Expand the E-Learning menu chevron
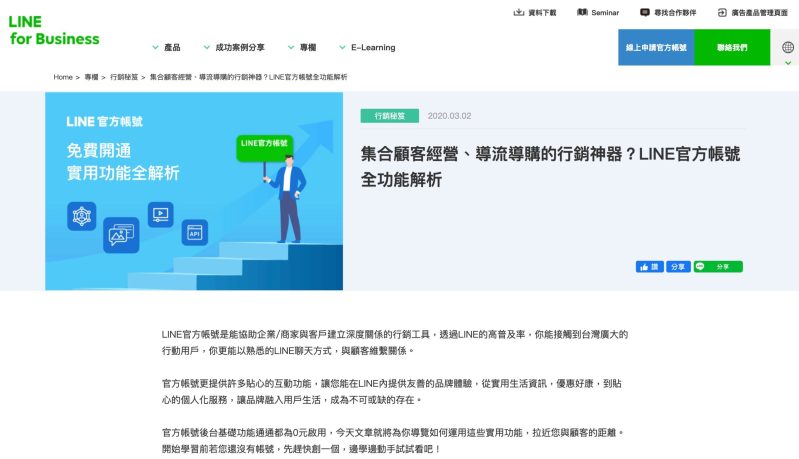 click(342, 47)
